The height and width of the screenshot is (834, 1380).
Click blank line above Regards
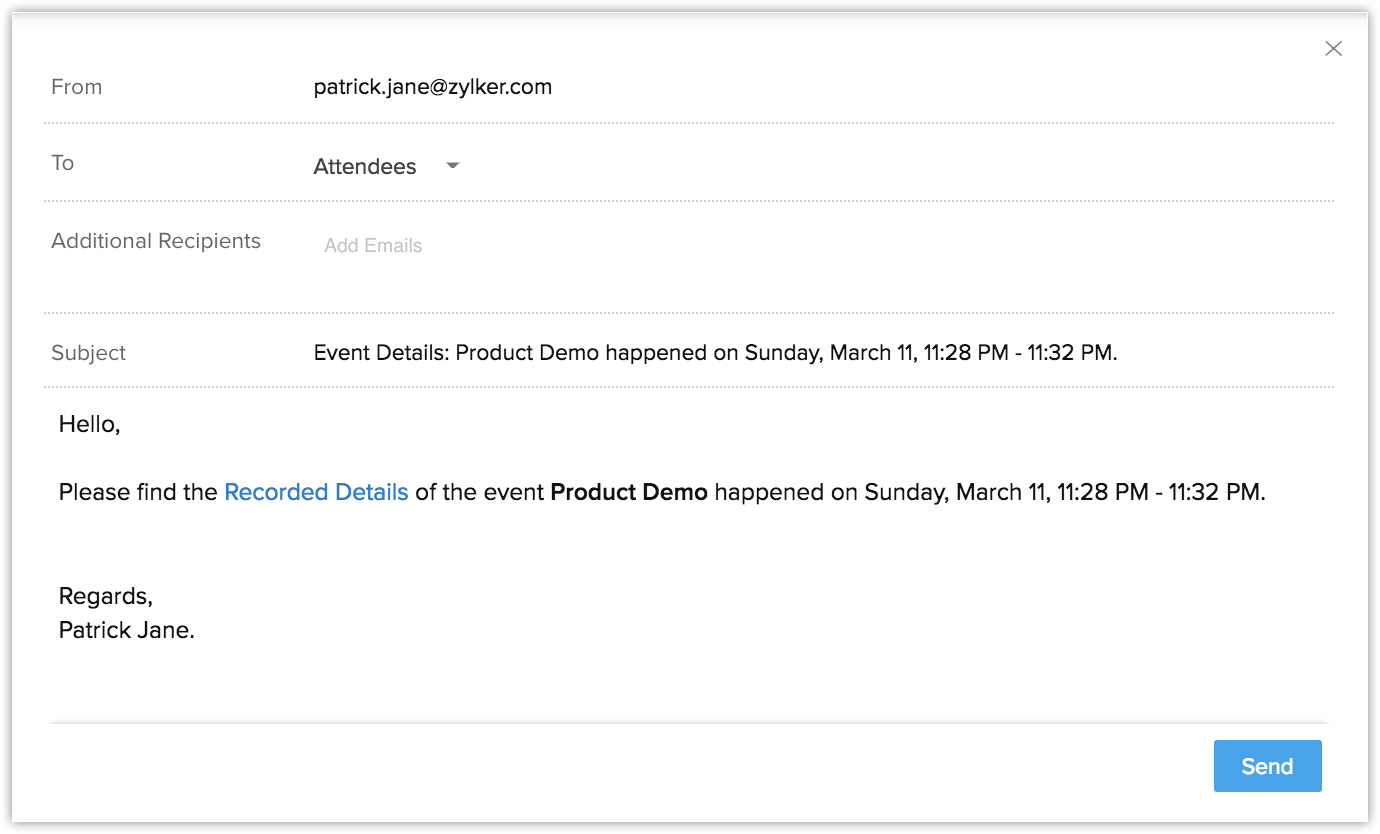click(400, 545)
